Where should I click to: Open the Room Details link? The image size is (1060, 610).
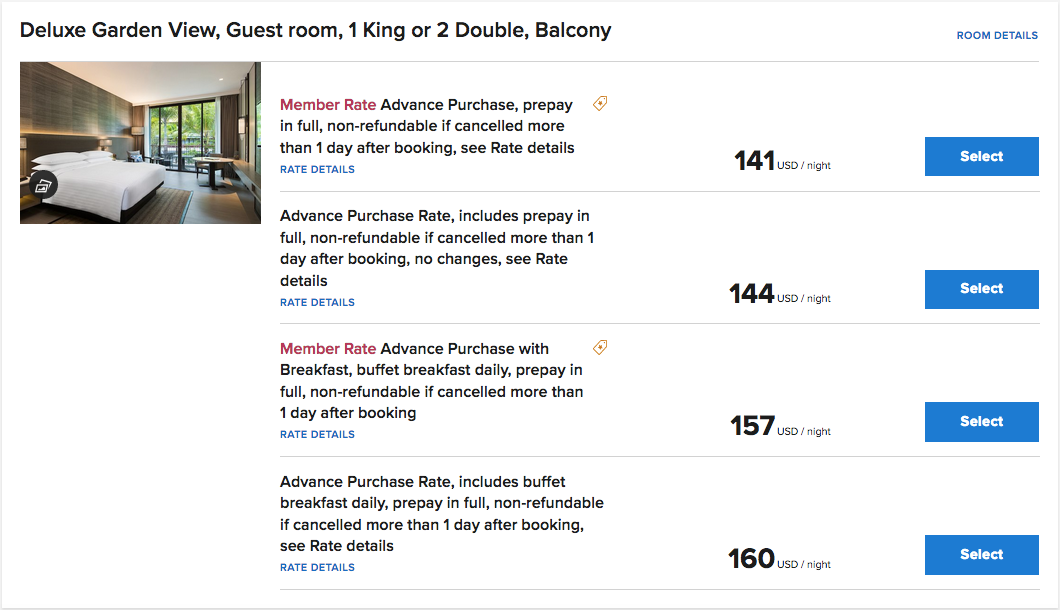click(997, 35)
